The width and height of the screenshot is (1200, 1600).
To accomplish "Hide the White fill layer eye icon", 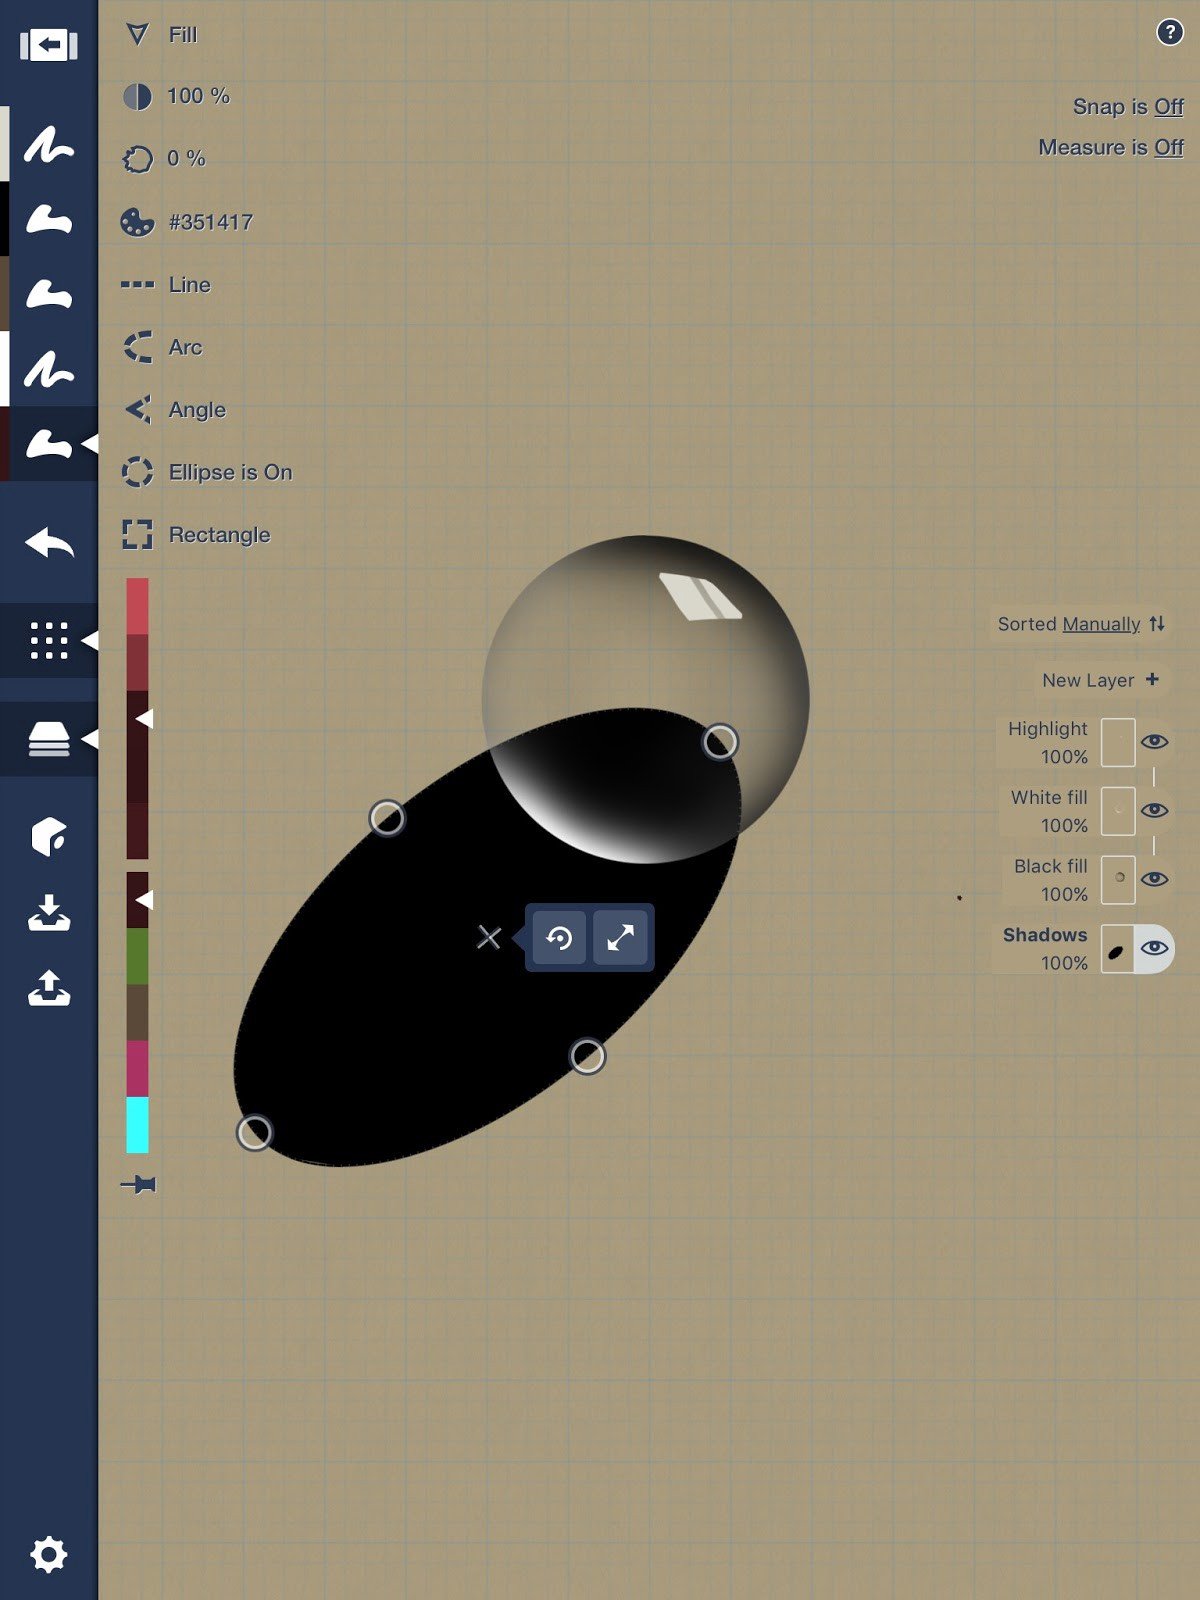I will 1154,809.
